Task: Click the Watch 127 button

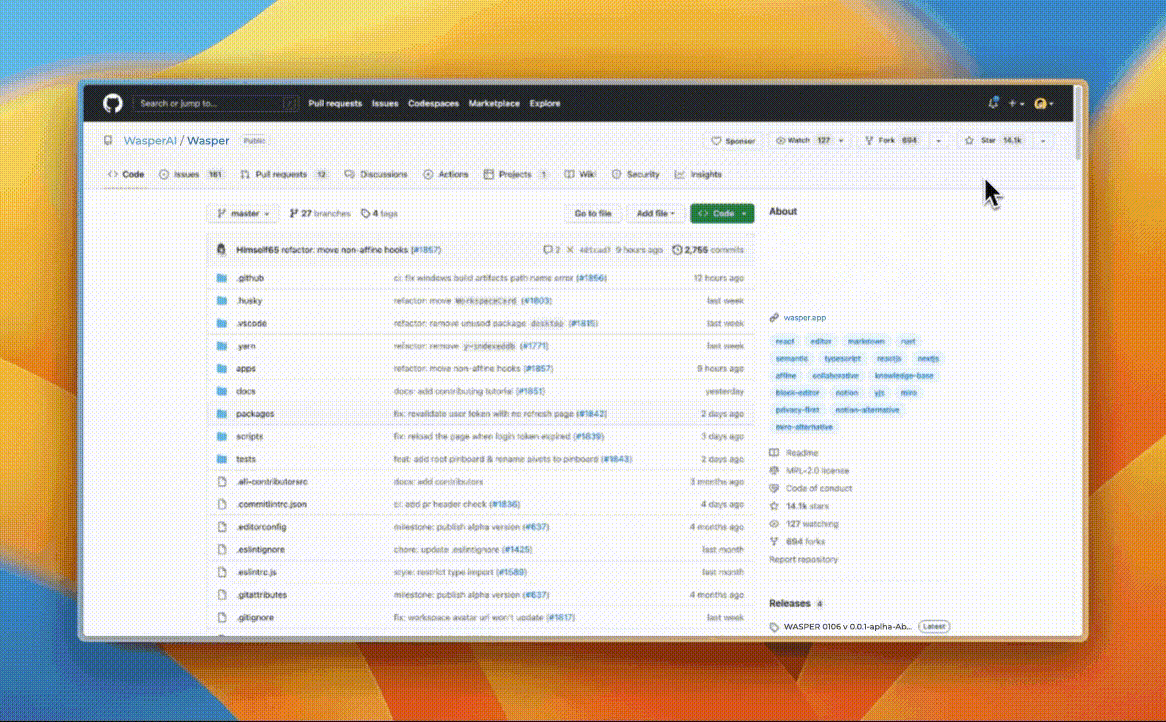Action: tap(802, 141)
